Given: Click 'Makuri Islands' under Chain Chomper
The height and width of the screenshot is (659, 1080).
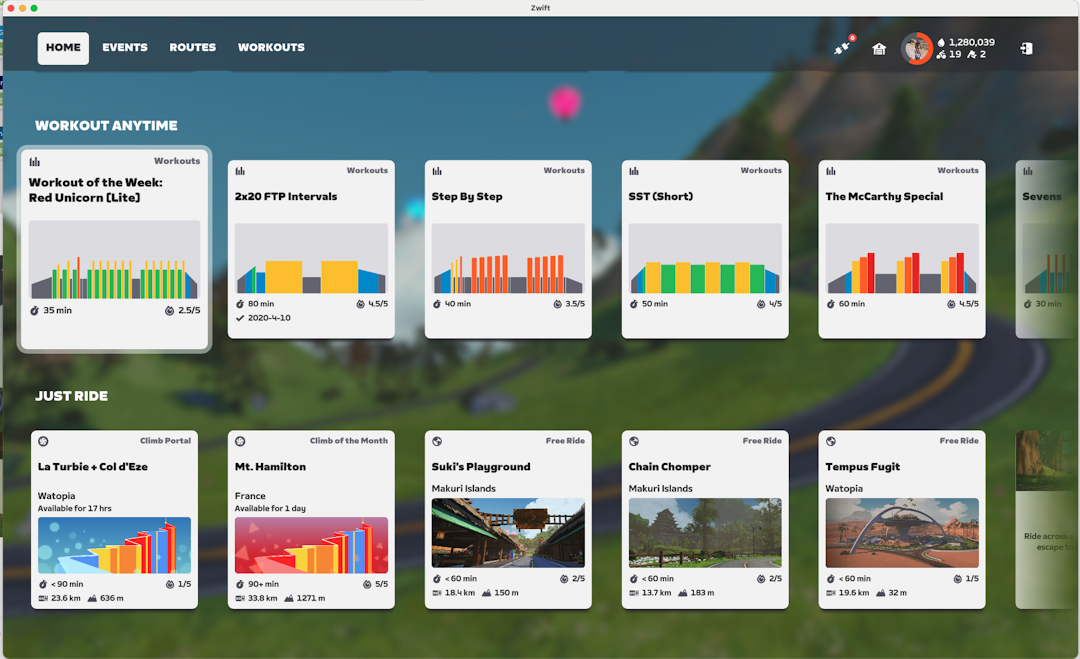Looking at the screenshot, I should point(661,488).
